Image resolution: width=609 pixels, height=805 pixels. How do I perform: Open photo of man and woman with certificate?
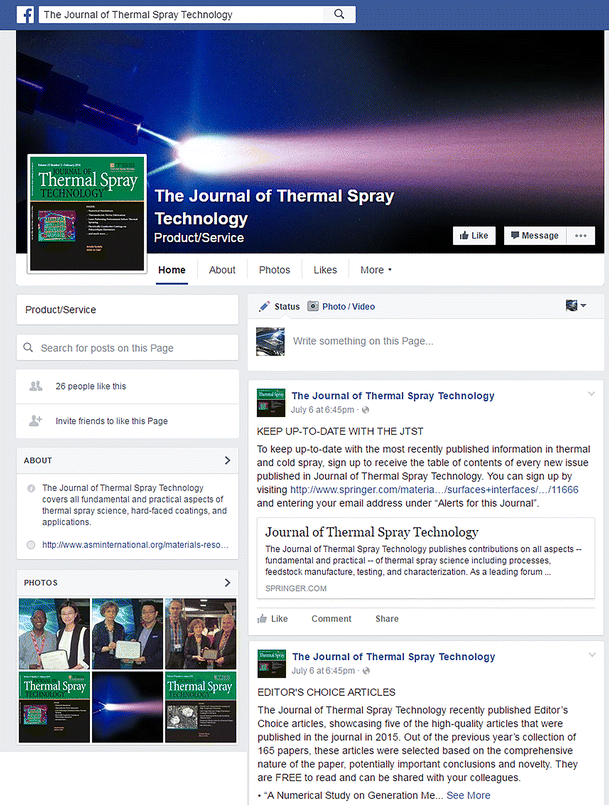pos(54,634)
